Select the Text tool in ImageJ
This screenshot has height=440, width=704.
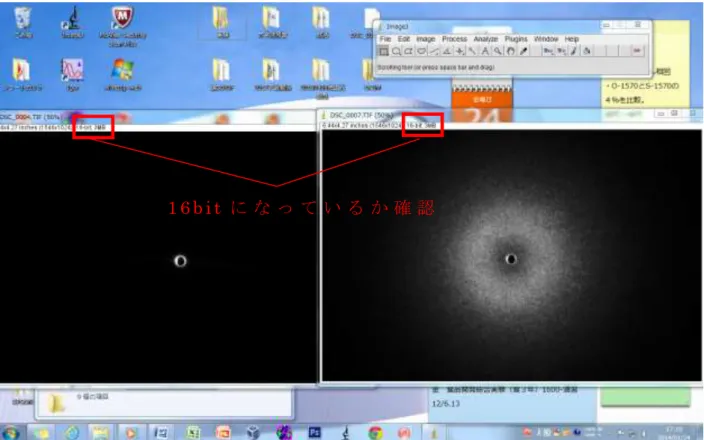(485, 51)
